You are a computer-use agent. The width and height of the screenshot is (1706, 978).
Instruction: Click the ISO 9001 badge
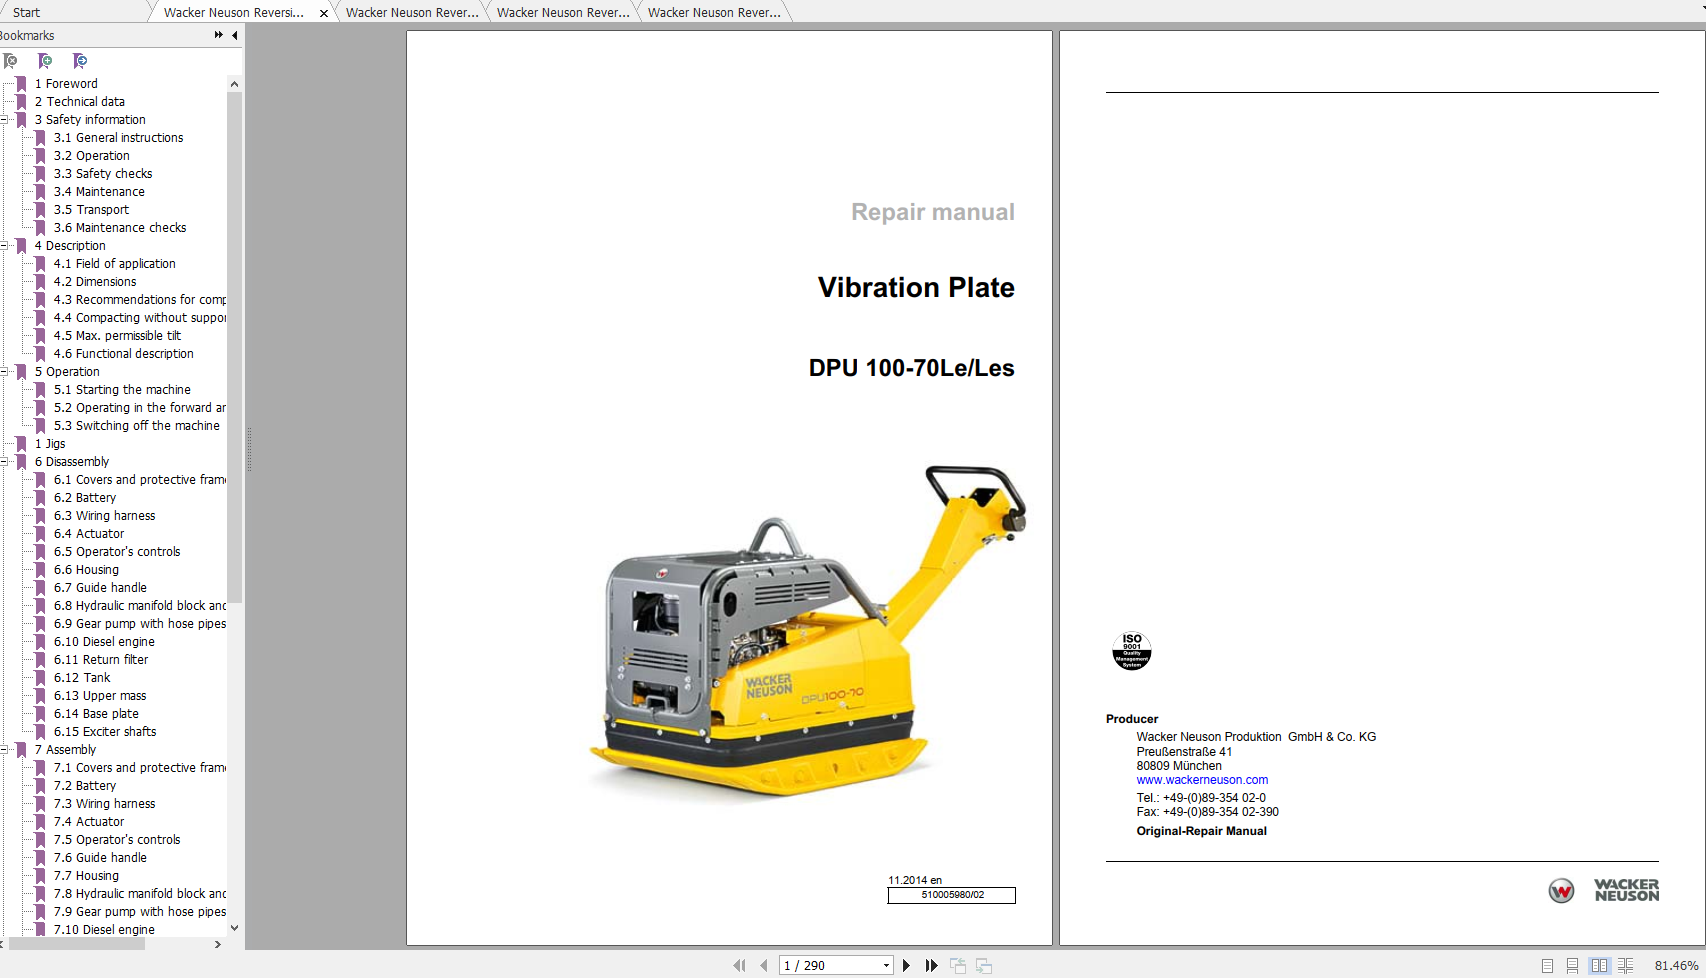tap(1132, 651)
